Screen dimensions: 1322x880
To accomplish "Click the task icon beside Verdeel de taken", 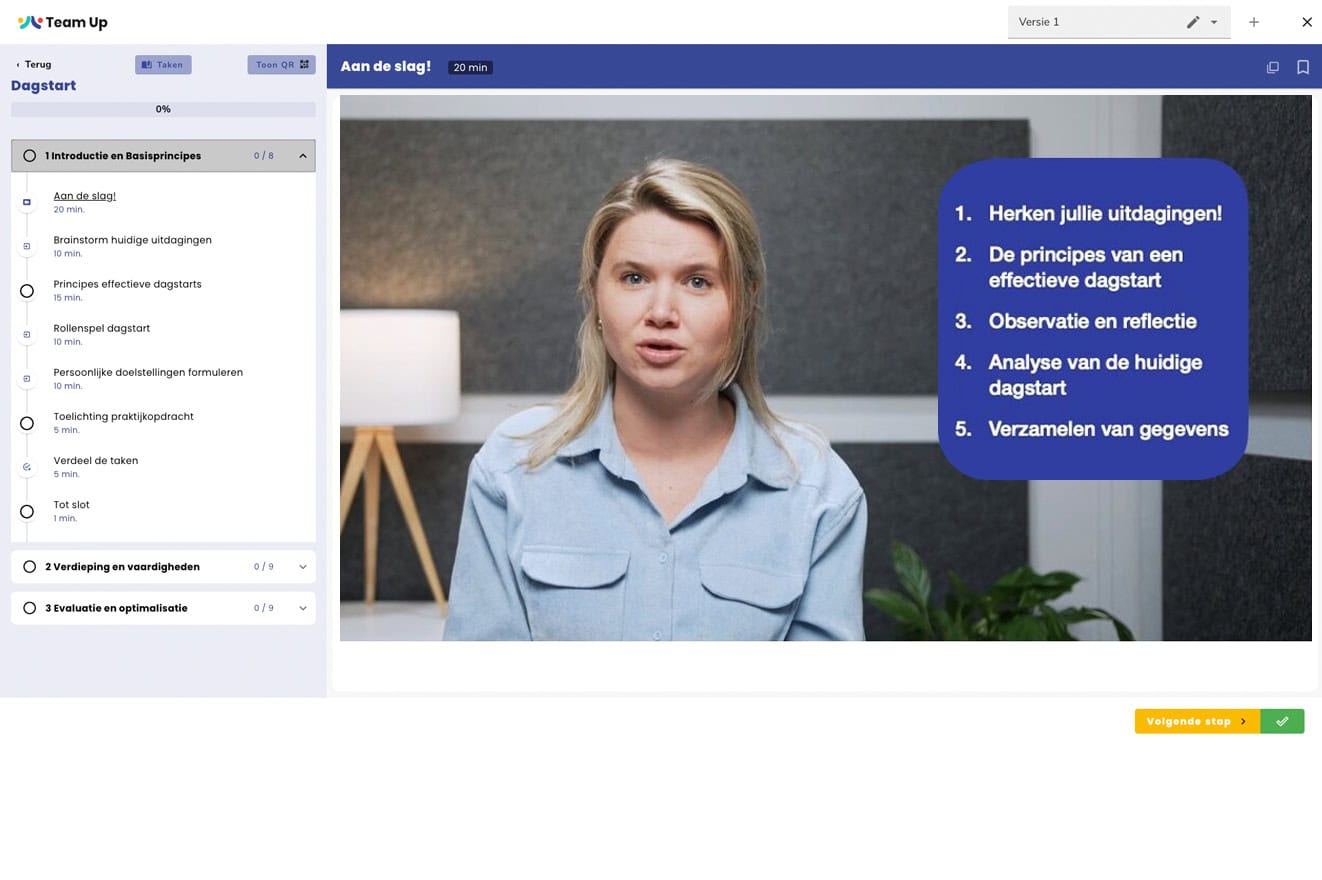I will (x=27, y=467).
